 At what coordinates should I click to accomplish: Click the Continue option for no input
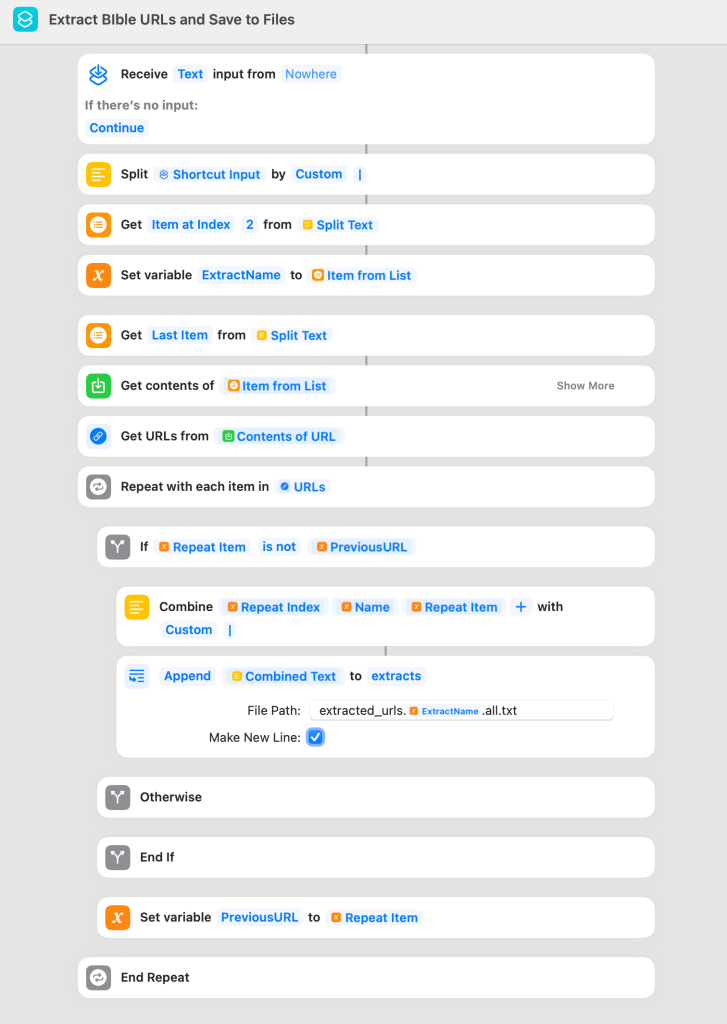click(x=117, y=128)
